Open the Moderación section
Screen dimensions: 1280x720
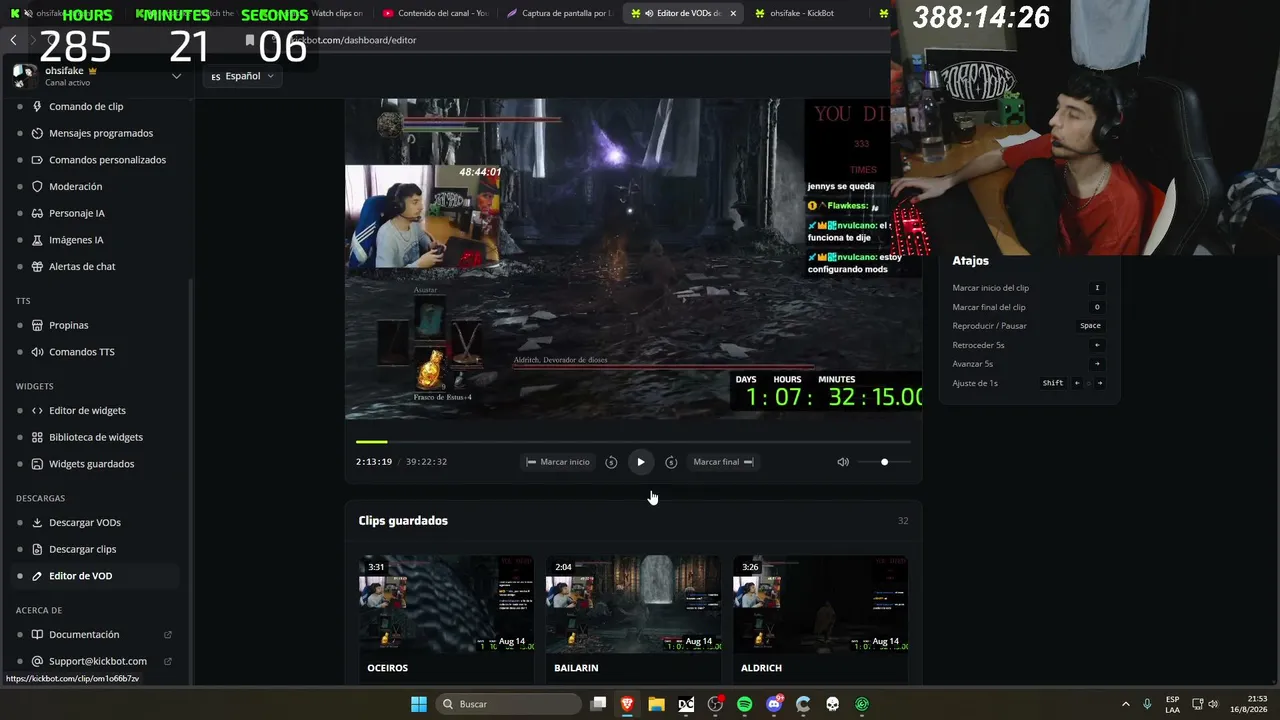click(75, 187)
